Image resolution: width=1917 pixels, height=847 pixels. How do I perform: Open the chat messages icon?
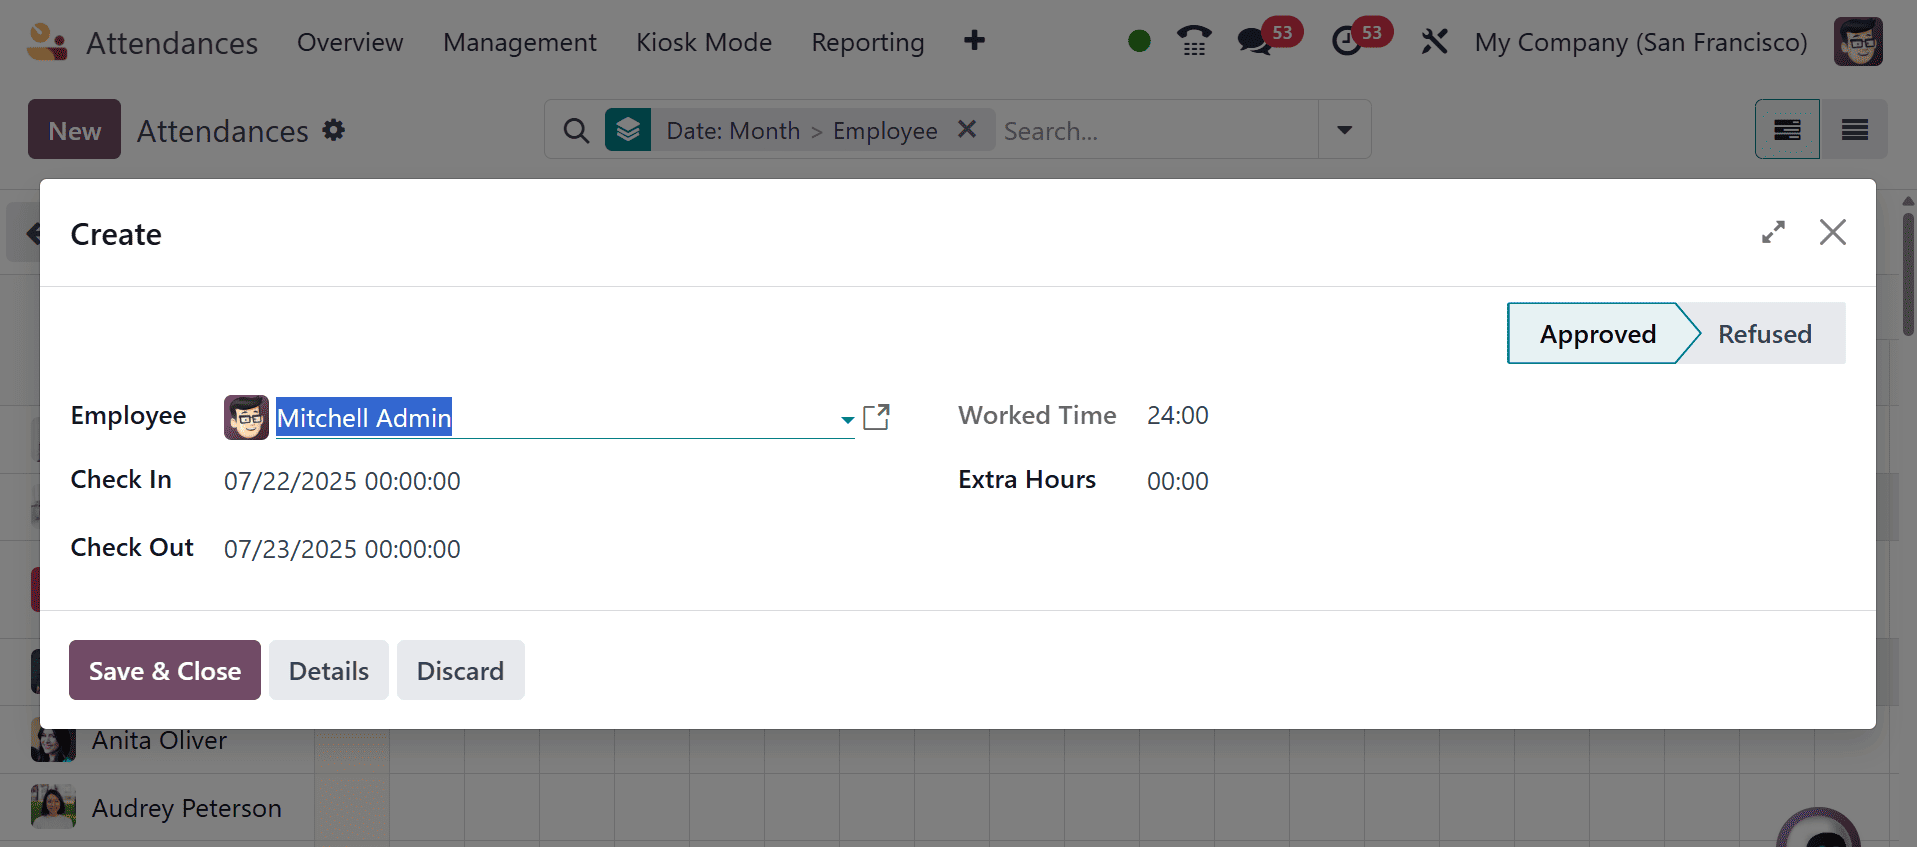tap(1254, 42)
